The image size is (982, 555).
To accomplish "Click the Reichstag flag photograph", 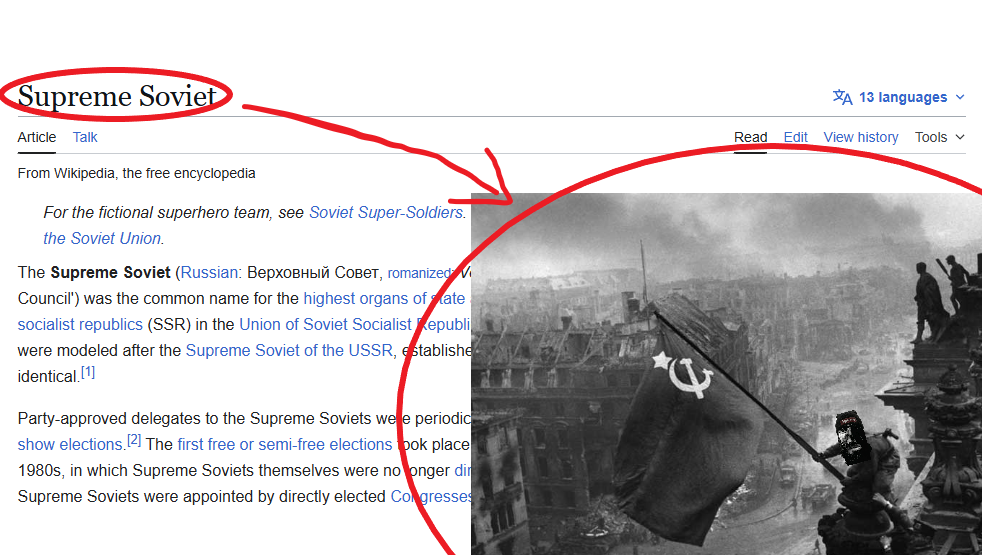I will [x=726, y=374].
